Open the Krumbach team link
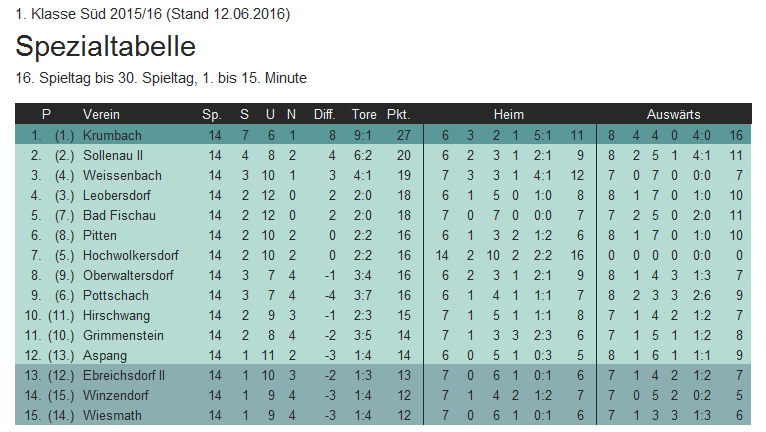The height and width of the screenshot is (432, 766). pos(112,135)
